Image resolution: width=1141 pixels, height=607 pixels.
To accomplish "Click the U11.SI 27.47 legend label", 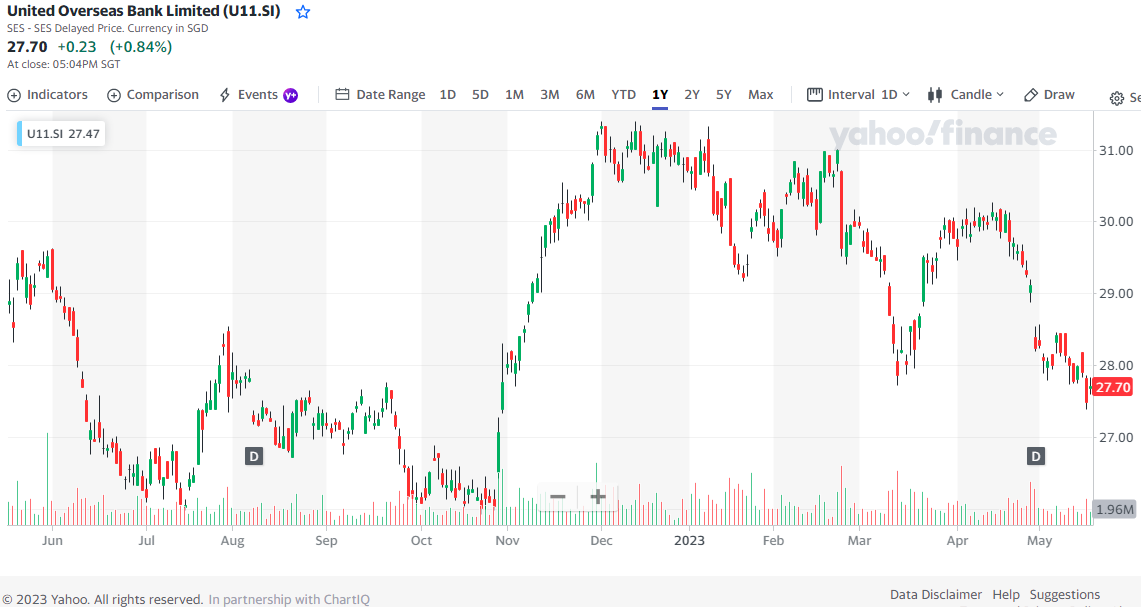I will pyautogui.click(x=62, y=134).
